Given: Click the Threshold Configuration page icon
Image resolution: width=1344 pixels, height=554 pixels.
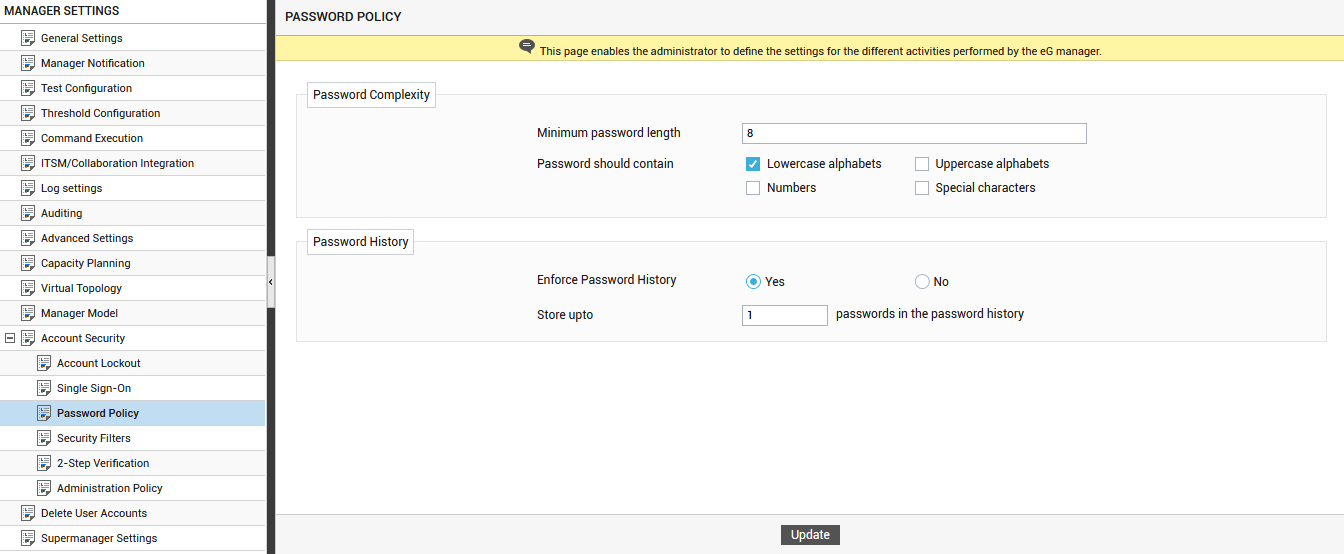Looking at the screenshot, I should pos(28,113).
